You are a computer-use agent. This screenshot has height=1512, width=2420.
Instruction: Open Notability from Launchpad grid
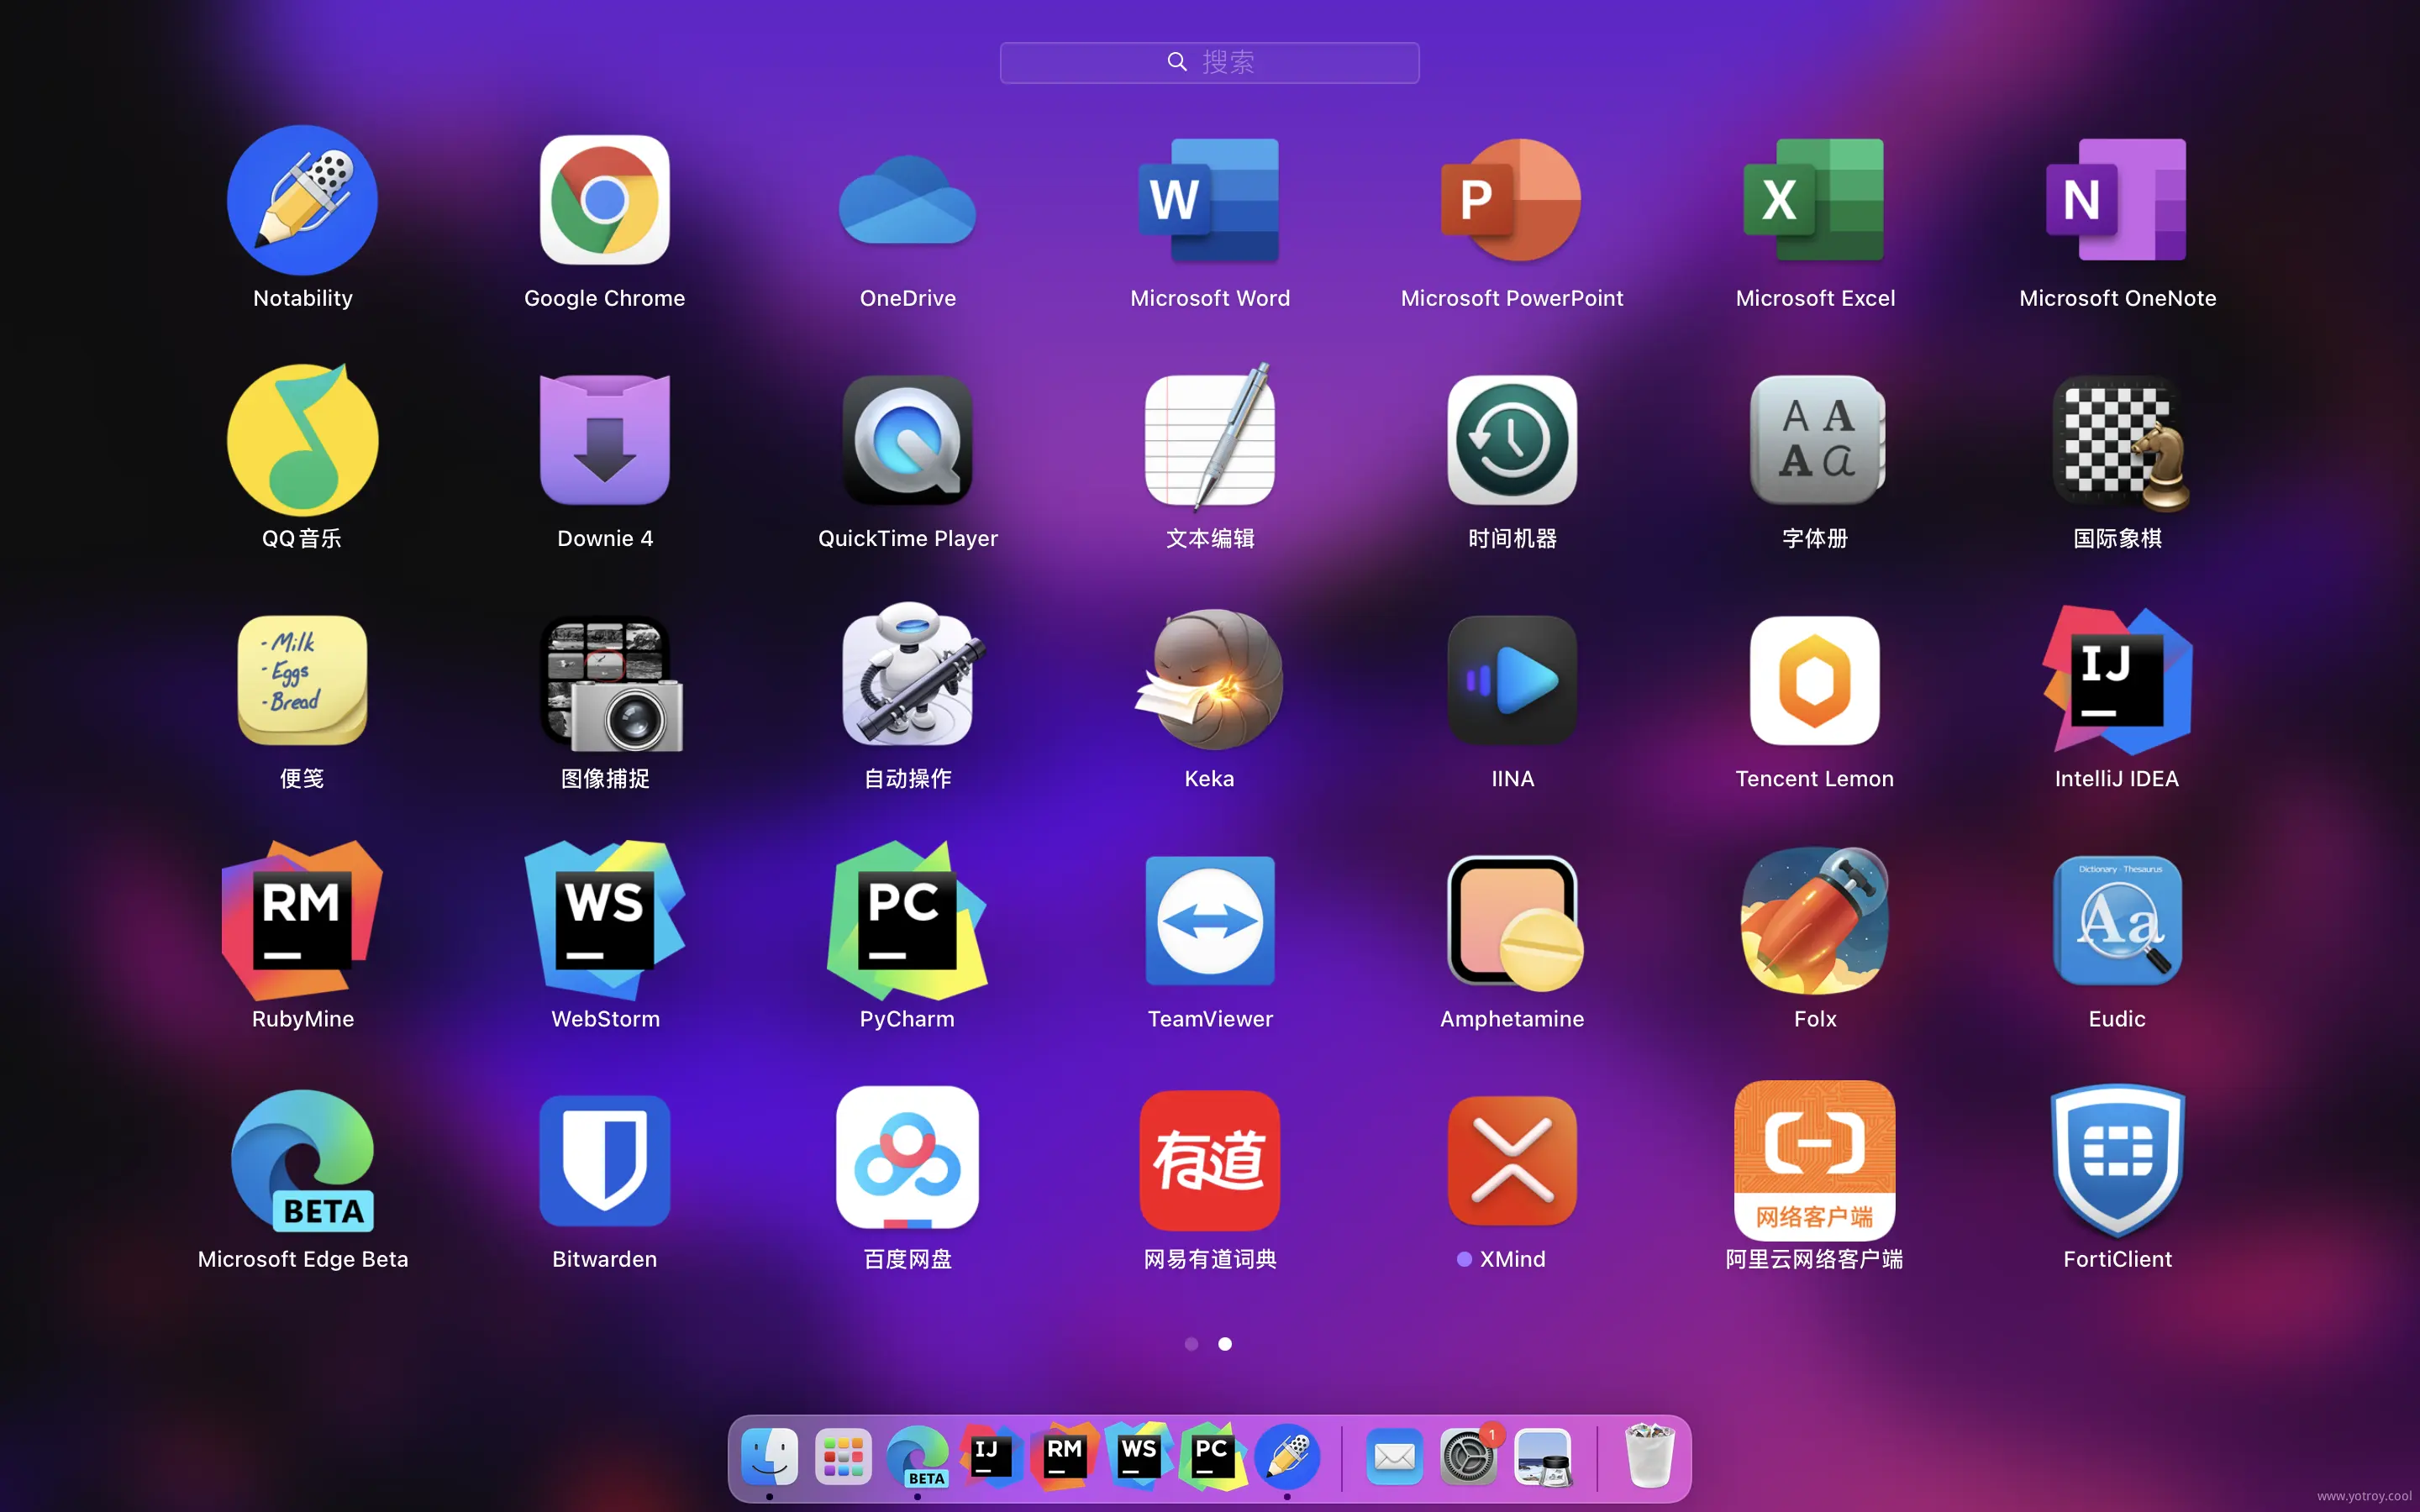[302, 200]
